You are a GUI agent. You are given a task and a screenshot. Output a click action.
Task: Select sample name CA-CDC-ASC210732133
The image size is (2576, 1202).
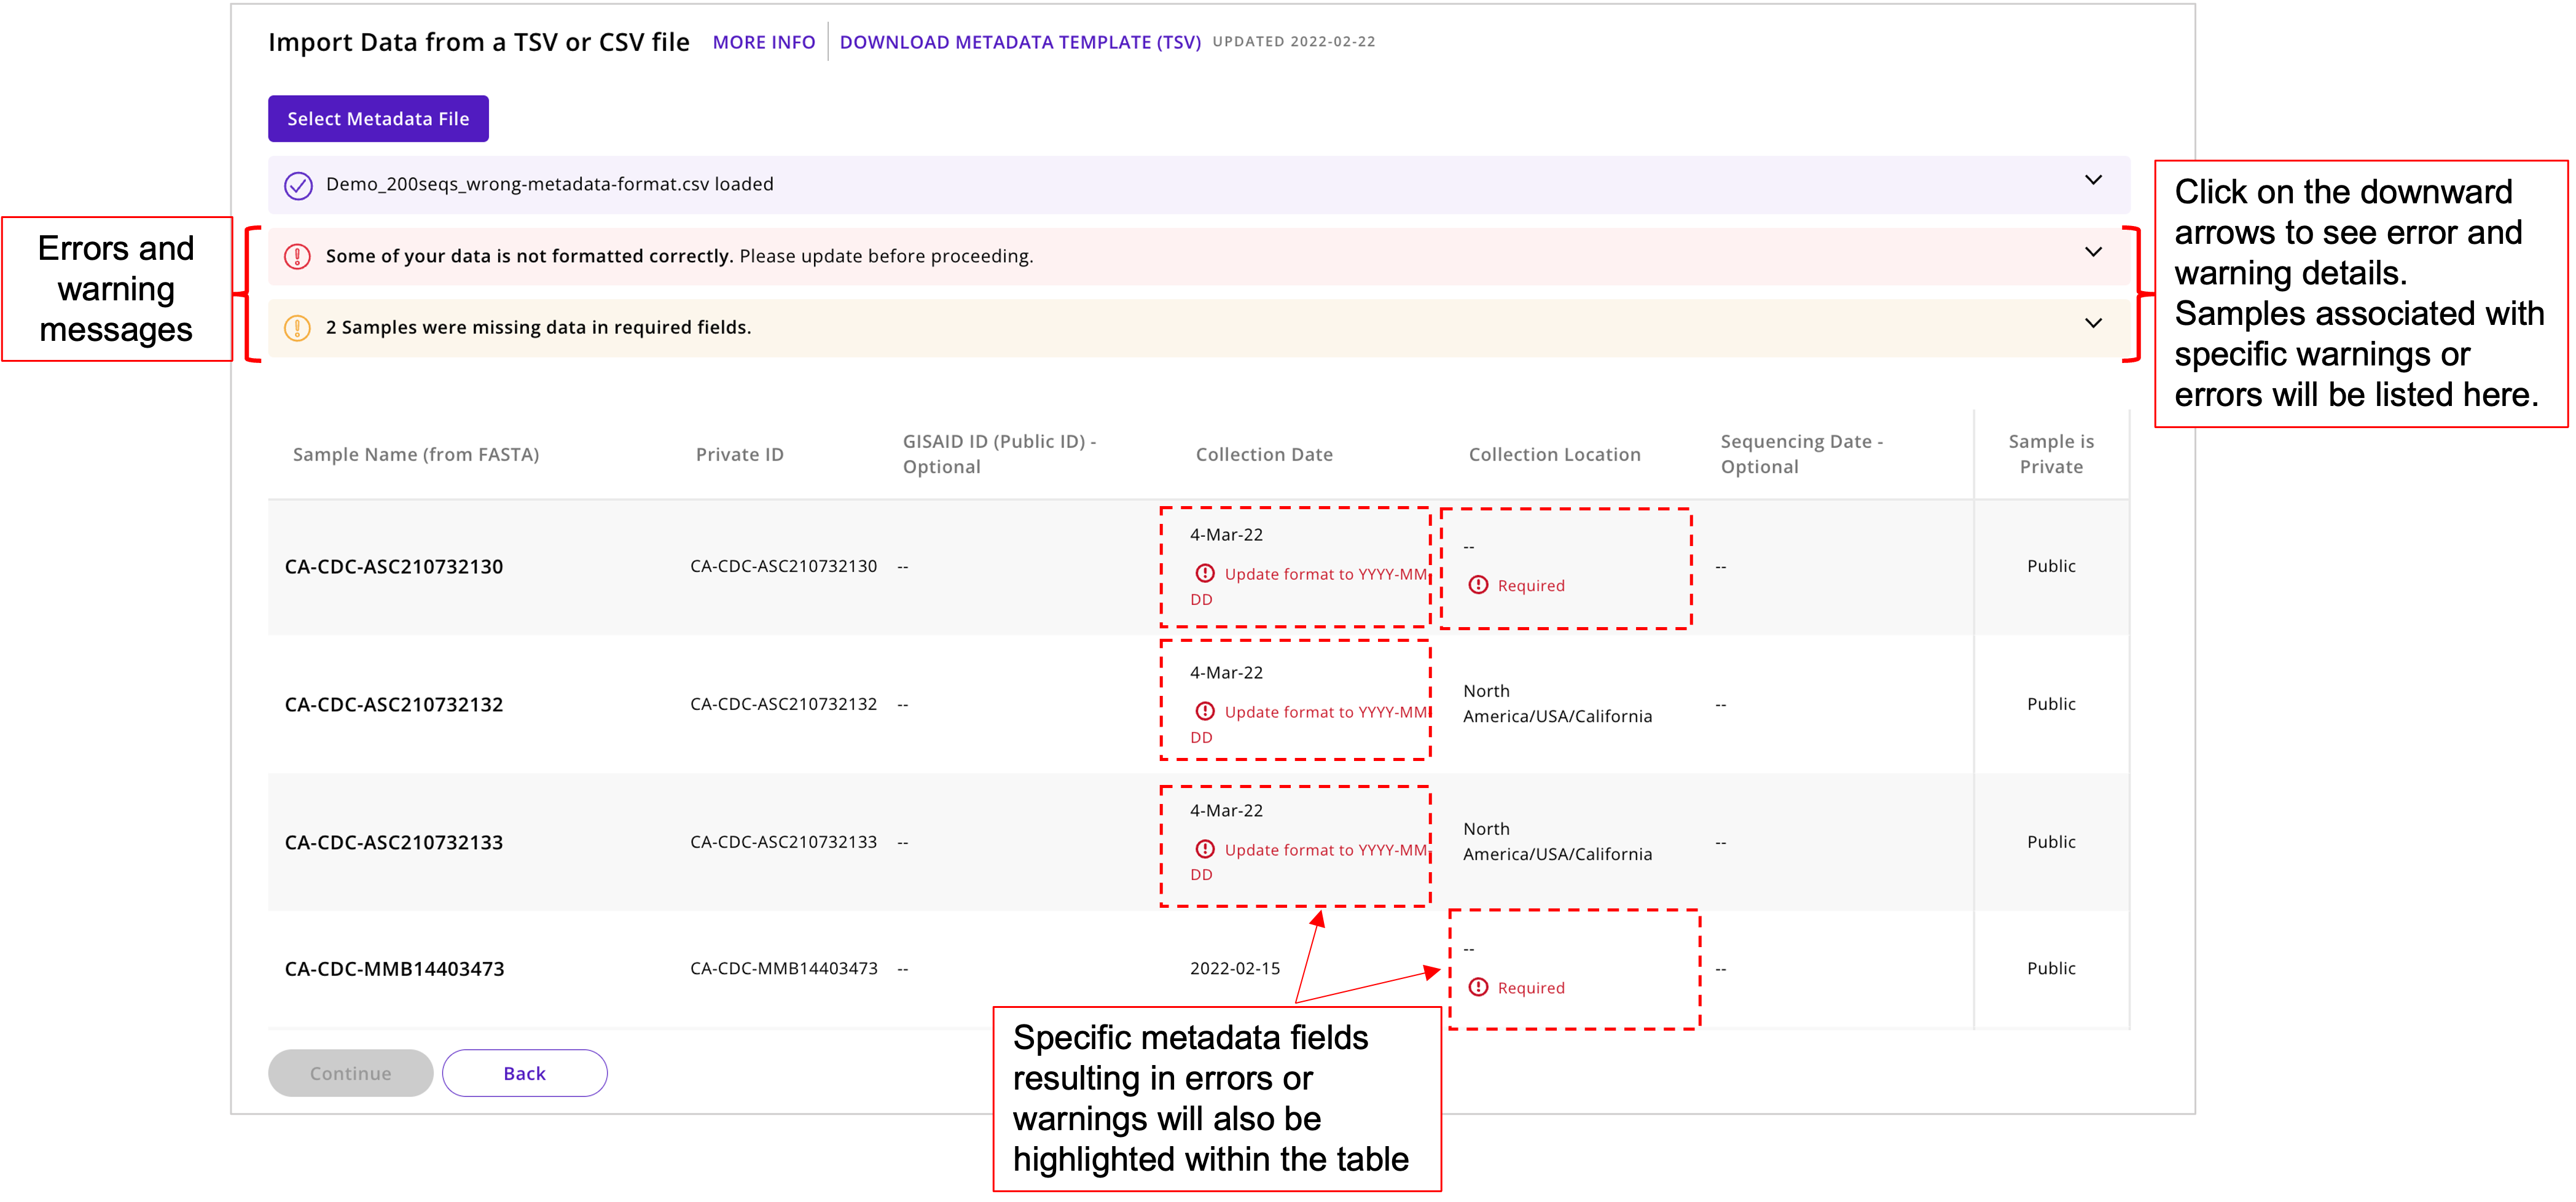(x=394, y=843)
